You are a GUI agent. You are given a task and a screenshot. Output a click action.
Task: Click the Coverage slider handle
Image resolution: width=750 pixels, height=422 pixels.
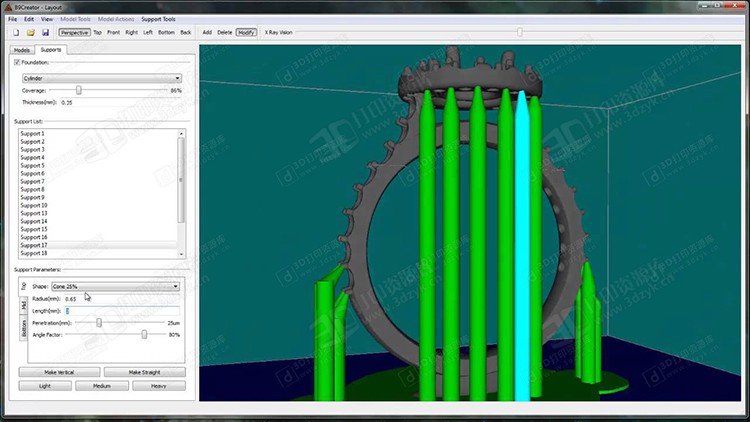79,90
